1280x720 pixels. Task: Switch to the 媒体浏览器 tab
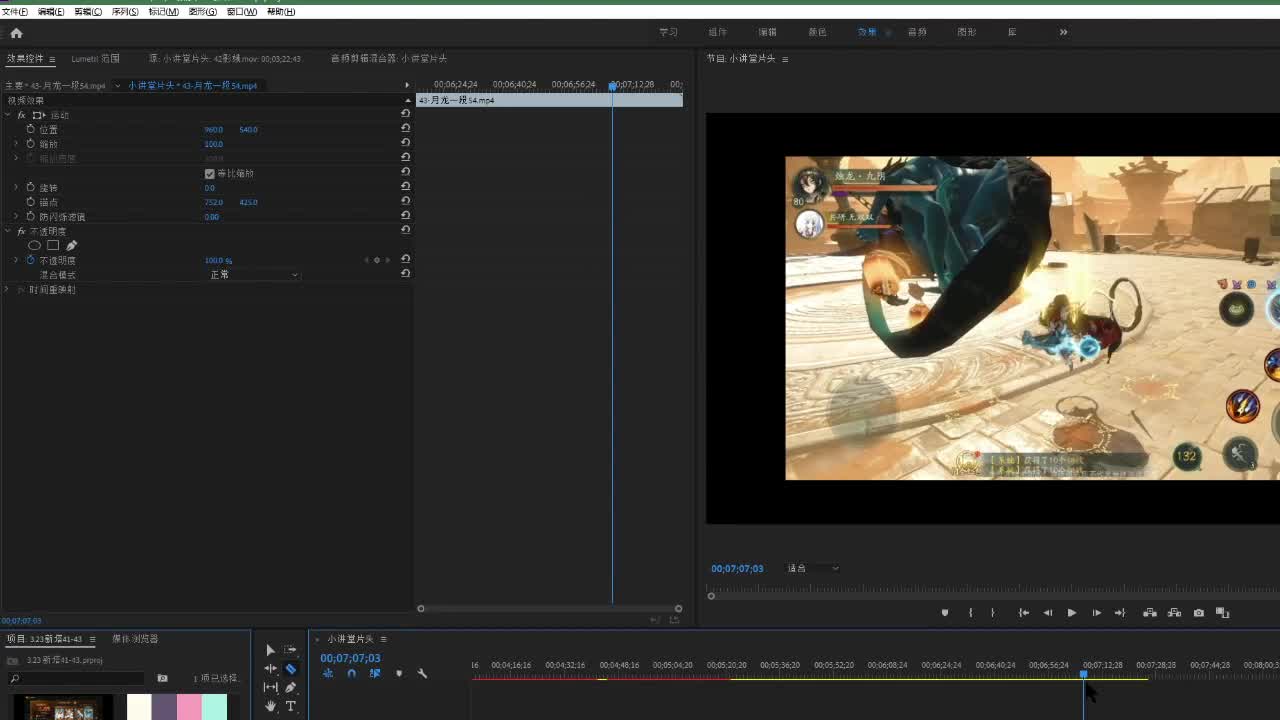pyautogui.click(x=135, y=639)
